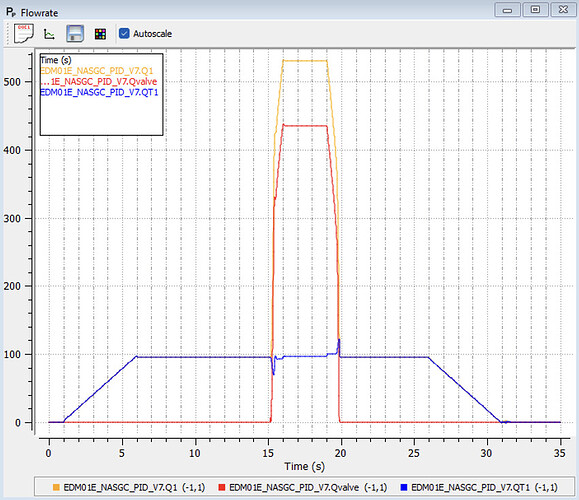Screen dimensions: 579x500
Task: Click the 500 tick label on y-axis
Action: tap(12, 82)
